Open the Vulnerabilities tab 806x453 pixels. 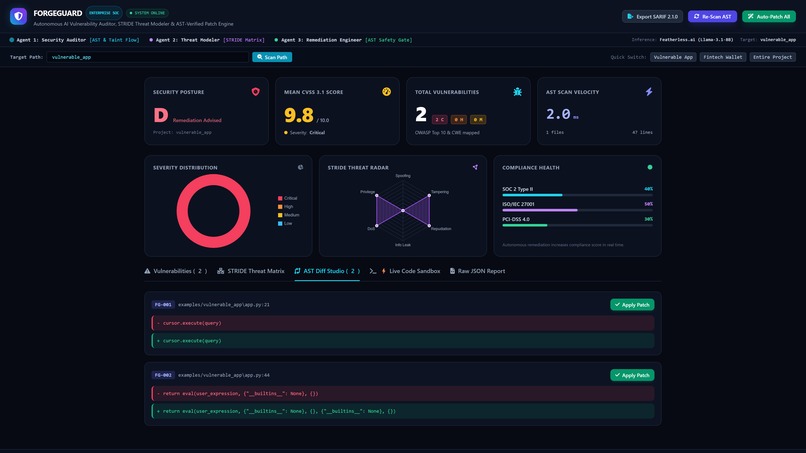pyautogui.click(x=176, y=271)
